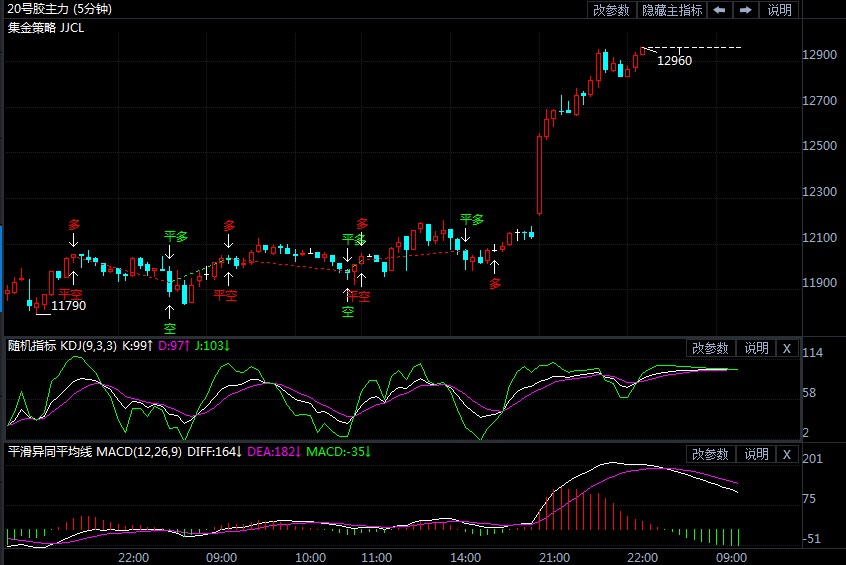This screenshot has width=846, height=565.
Task: Open 改参数 for the main chart
Action: 611,10
